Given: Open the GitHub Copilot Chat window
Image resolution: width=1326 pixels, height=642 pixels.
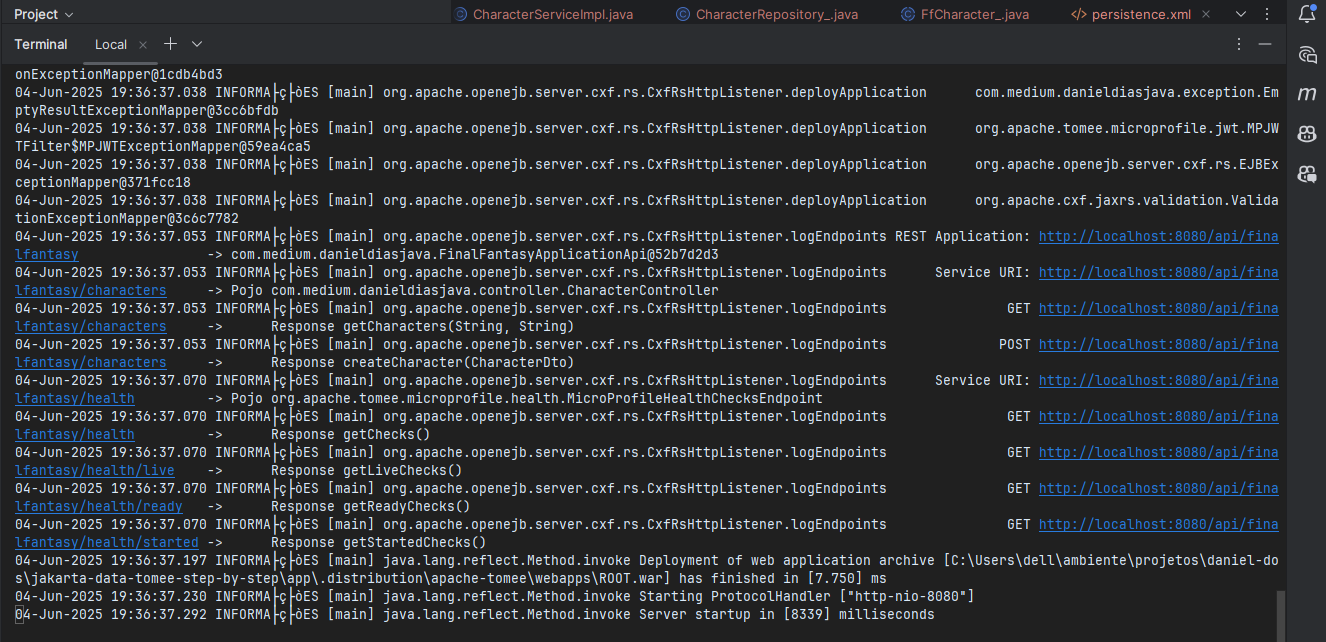Looking at the screenshot, I should pyautogui.click(x=1306, y=174).
